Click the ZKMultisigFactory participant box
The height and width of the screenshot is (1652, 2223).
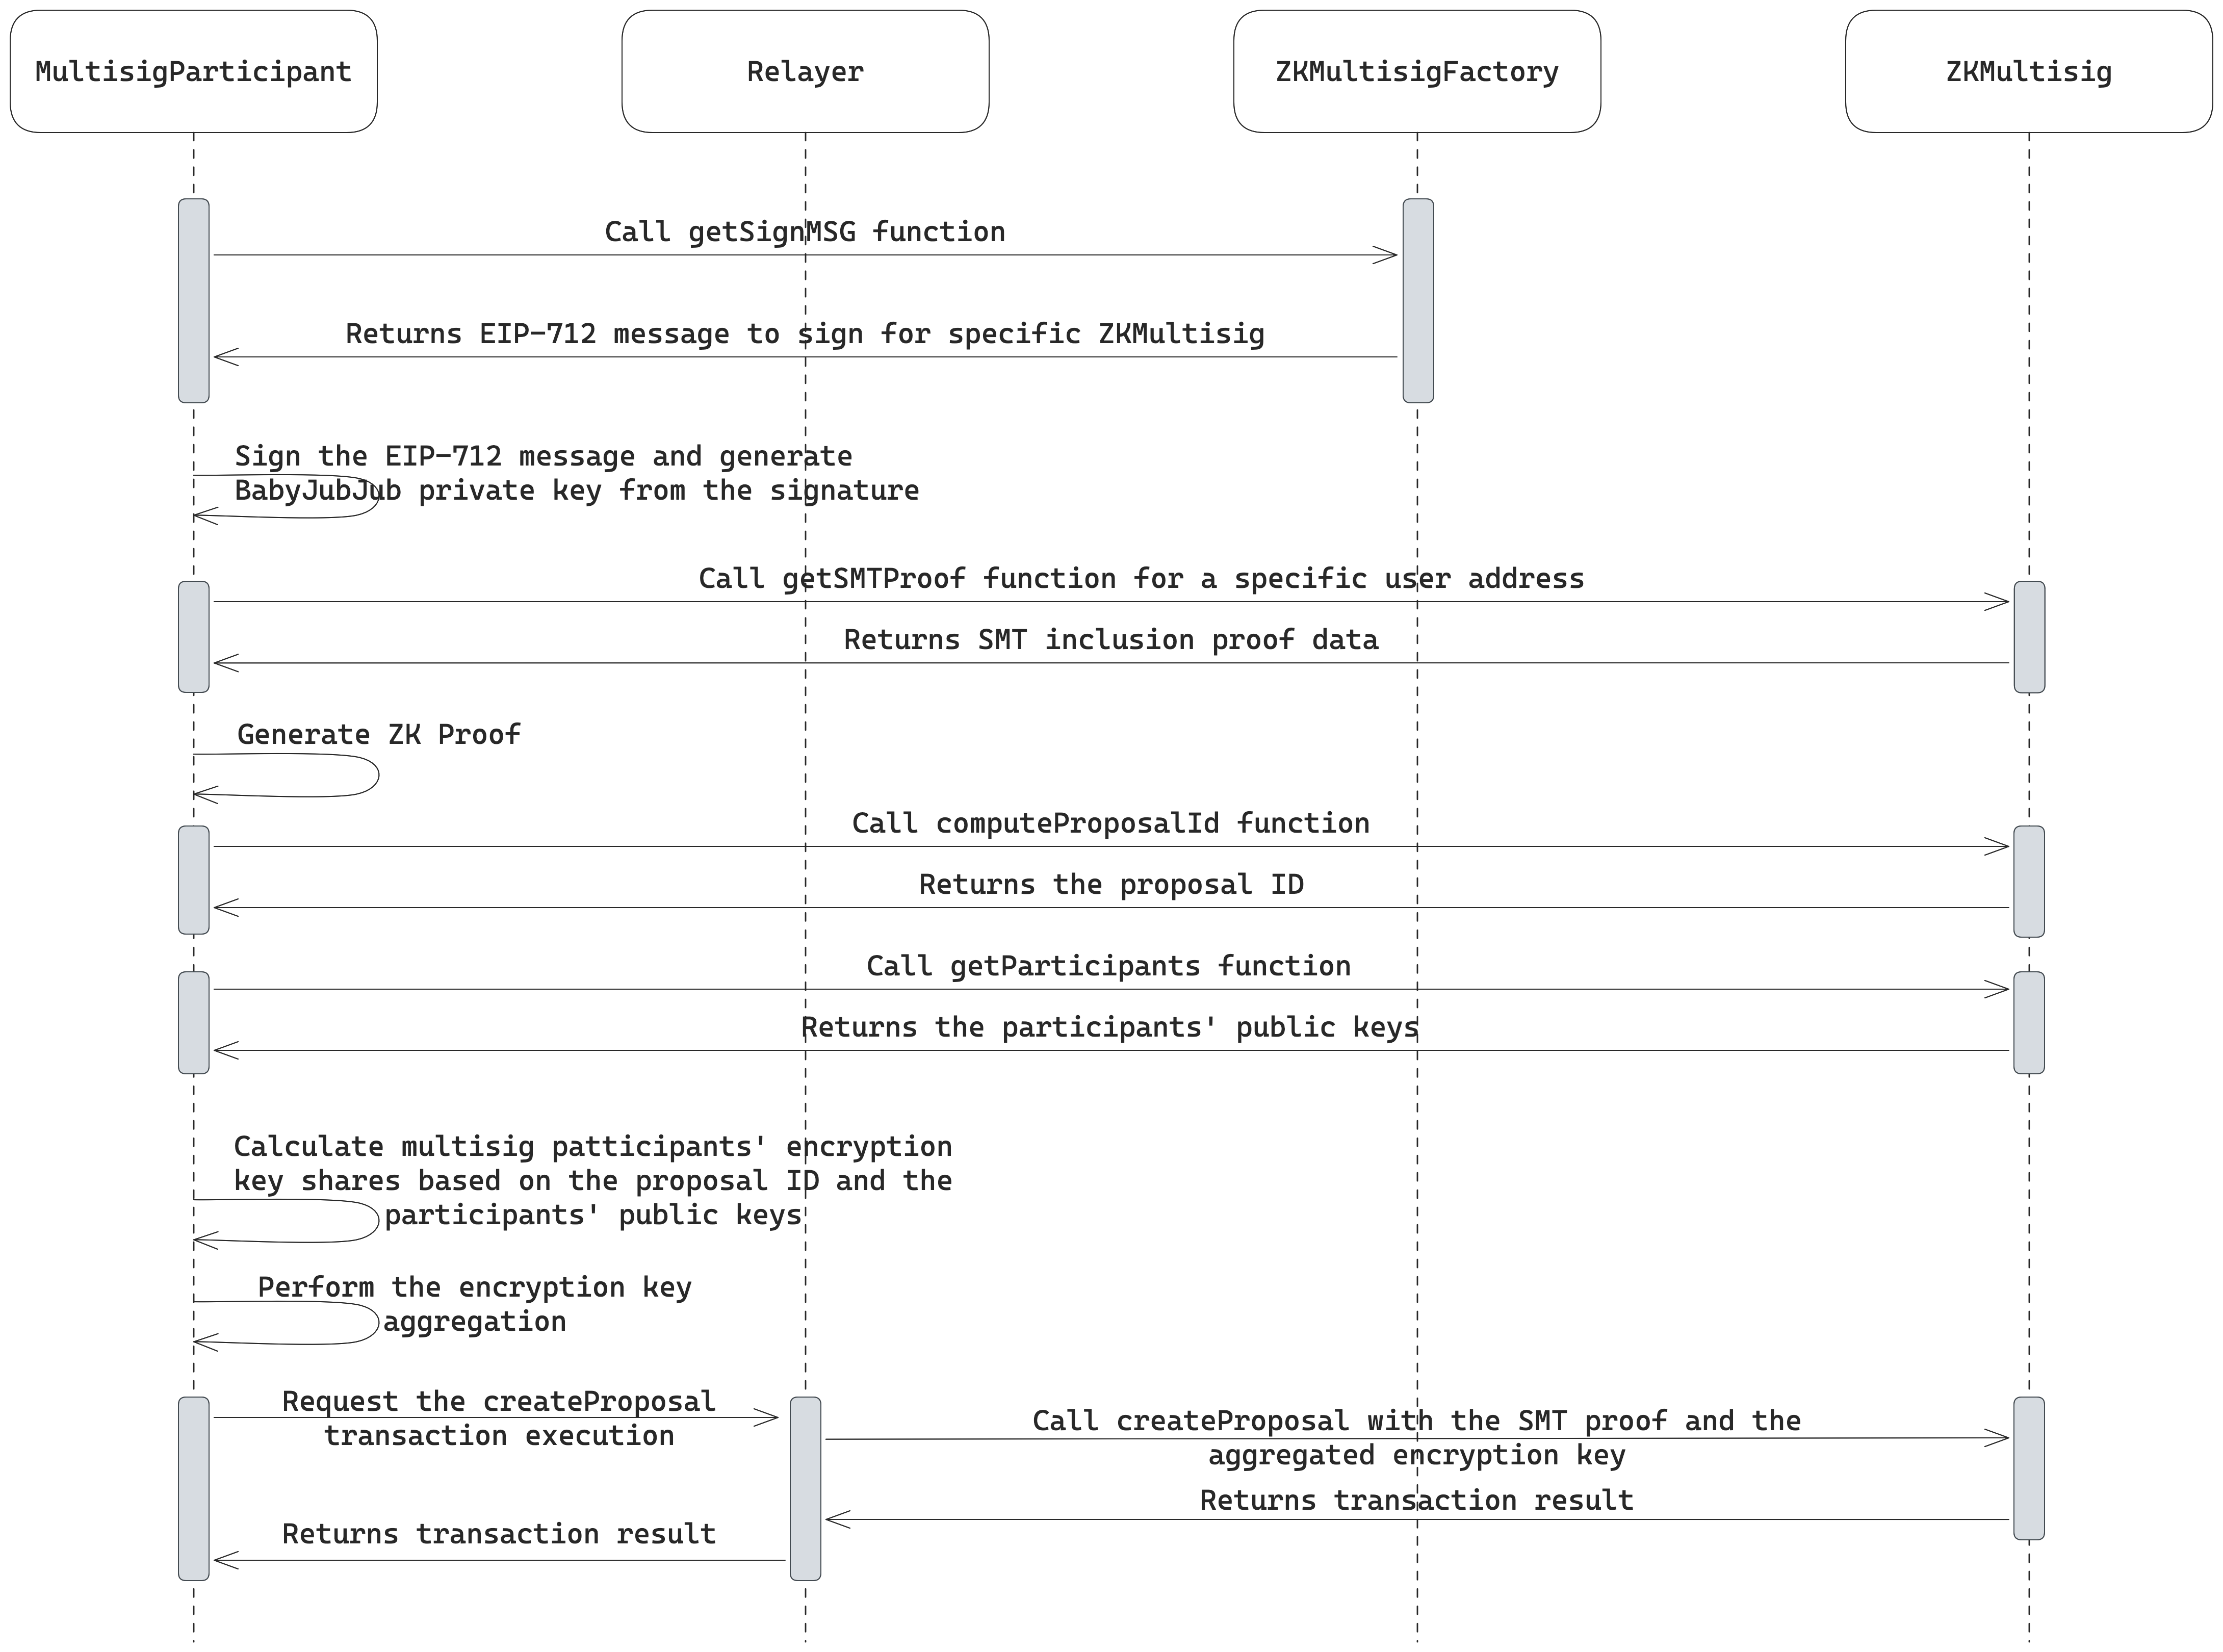1416,71
